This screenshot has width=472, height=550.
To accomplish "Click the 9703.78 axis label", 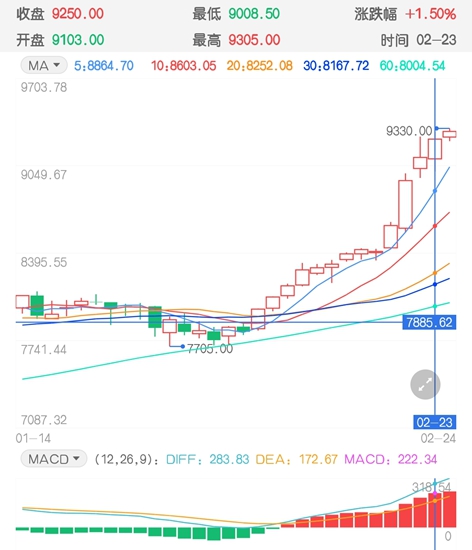I will pos(44,87).
